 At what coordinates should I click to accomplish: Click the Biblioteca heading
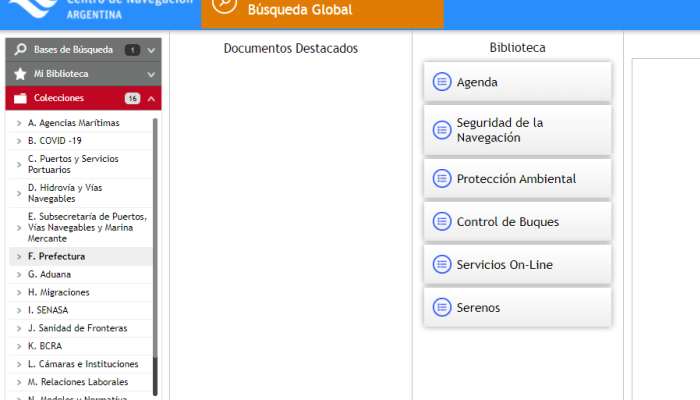pyautogui.click(x=517, y=47)
